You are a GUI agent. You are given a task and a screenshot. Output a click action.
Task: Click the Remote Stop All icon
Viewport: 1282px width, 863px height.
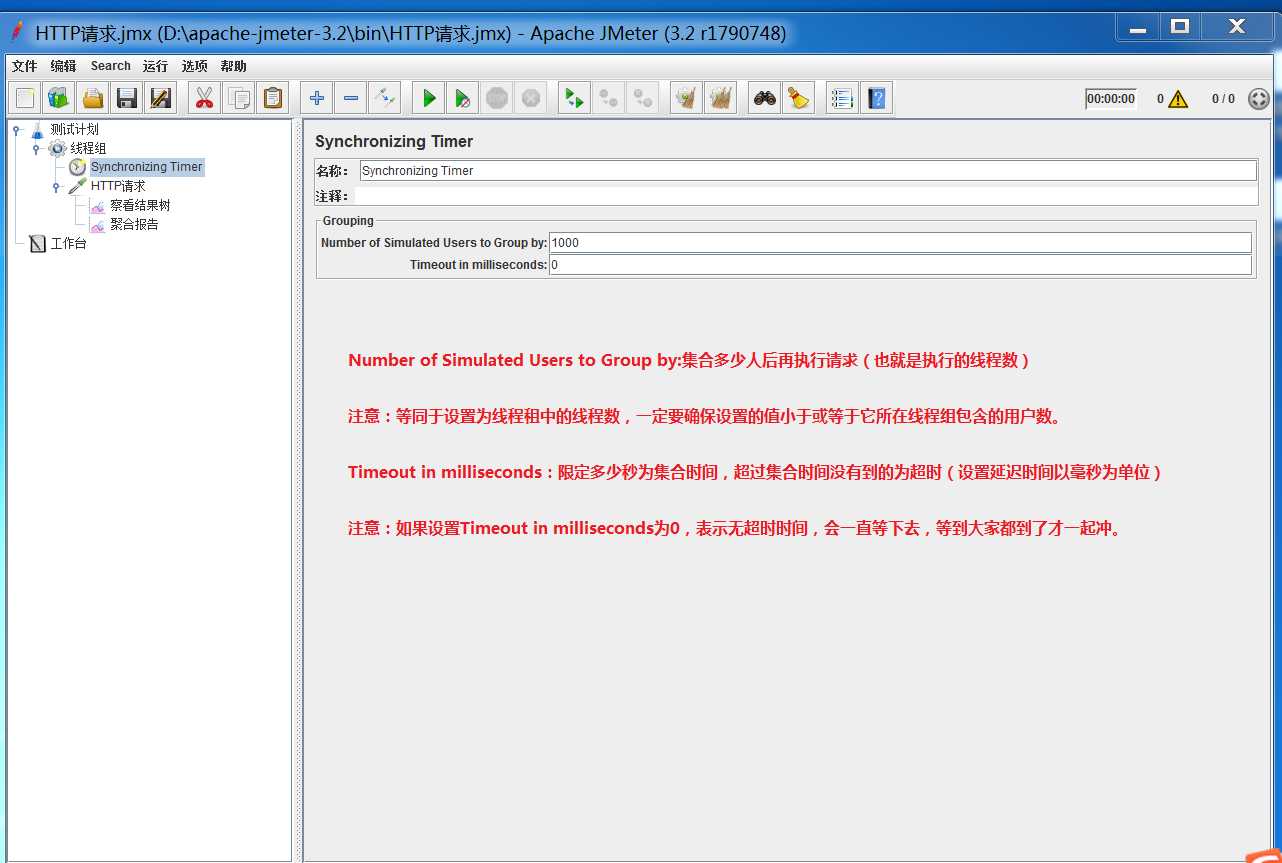[608, 98]
